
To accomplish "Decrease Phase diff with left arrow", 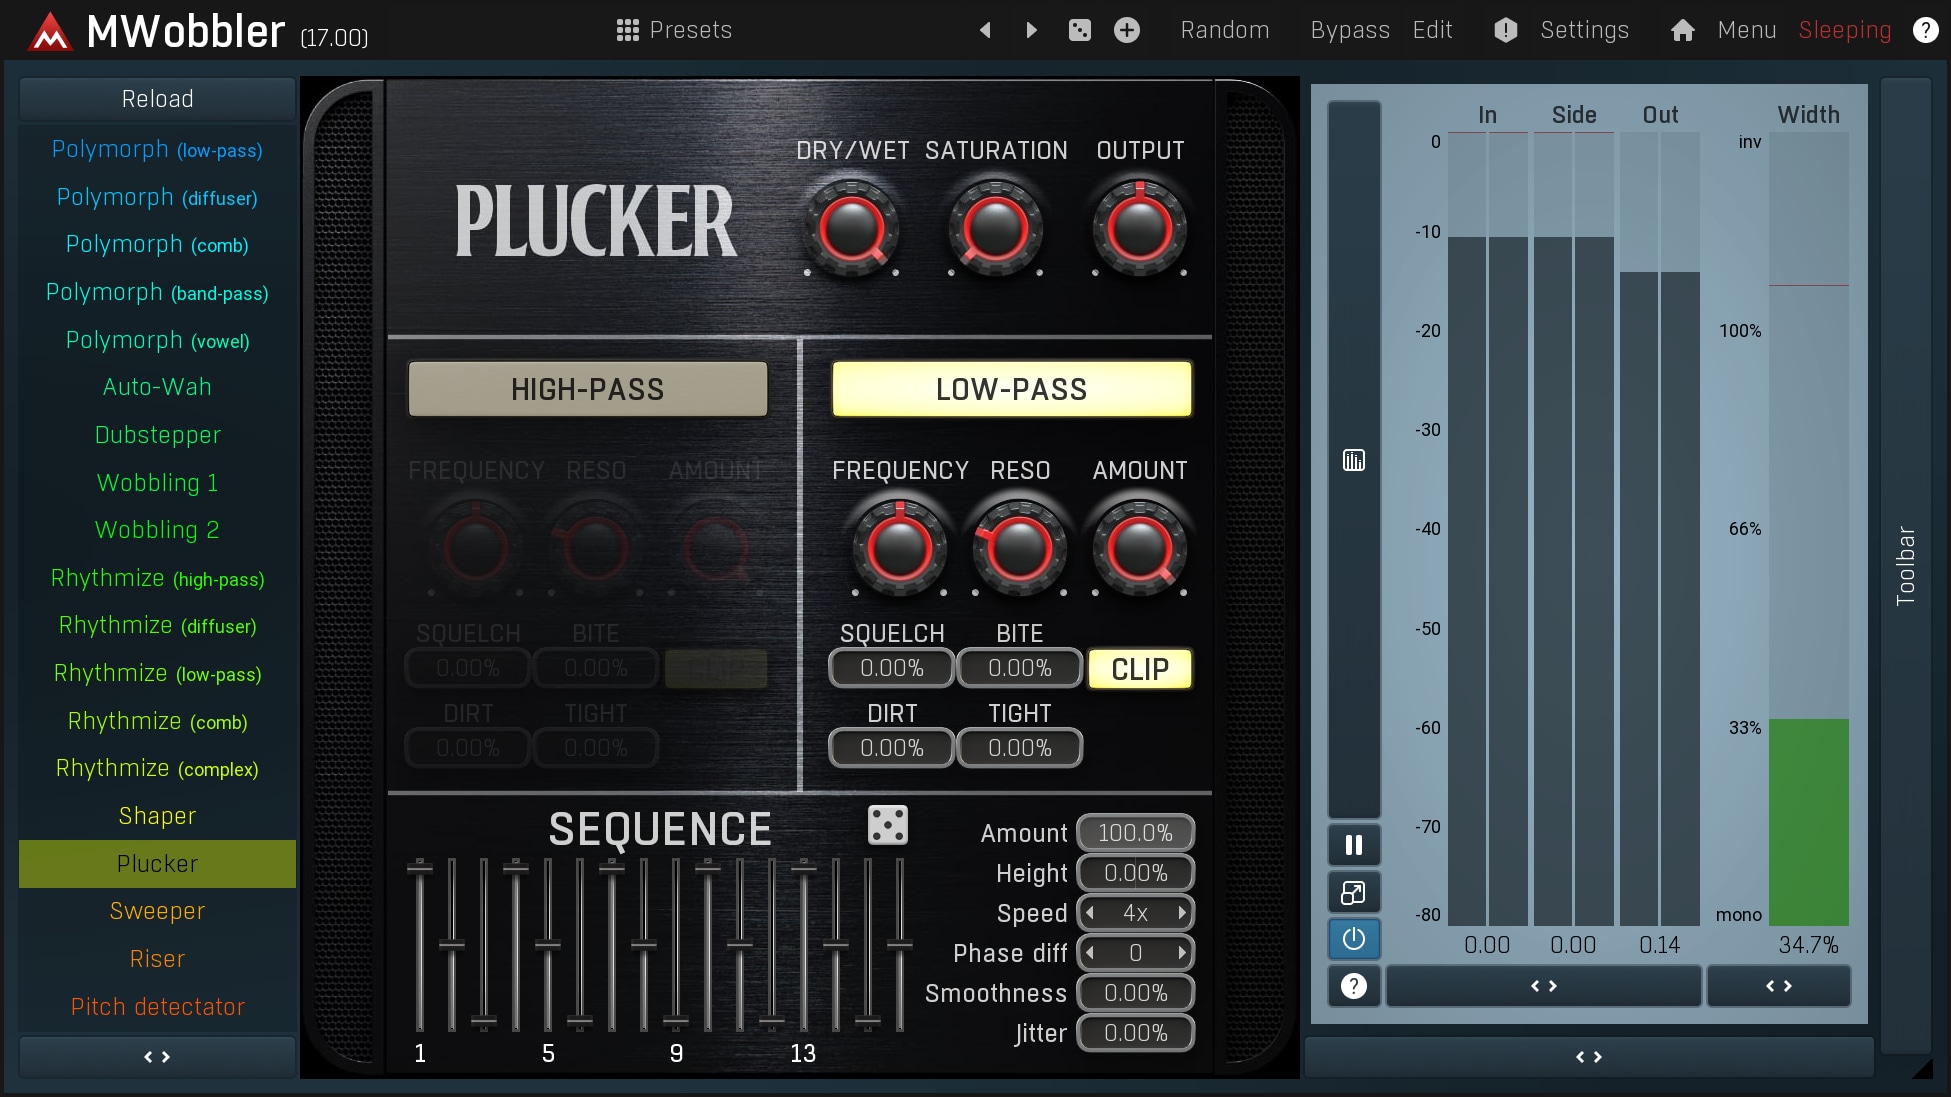I will 1090,953.
